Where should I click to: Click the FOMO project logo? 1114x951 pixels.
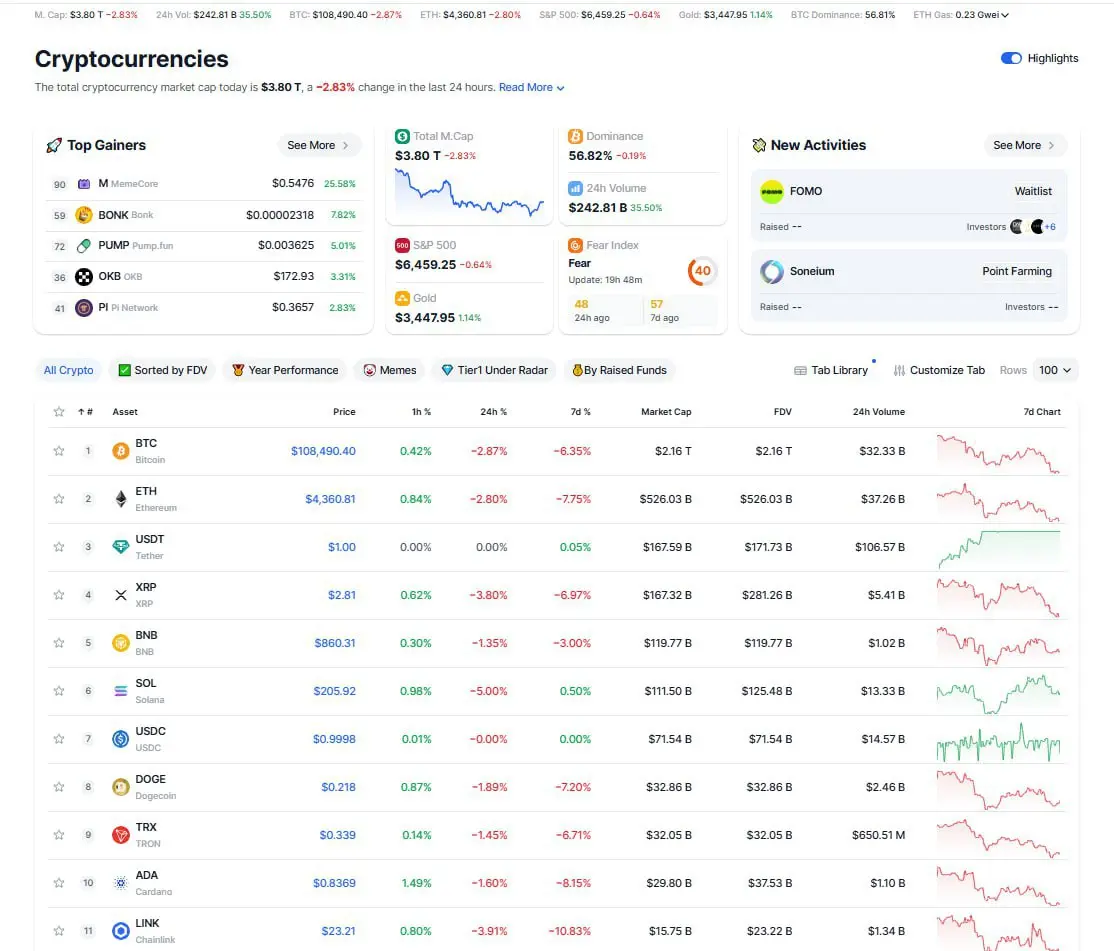[772, 192]
